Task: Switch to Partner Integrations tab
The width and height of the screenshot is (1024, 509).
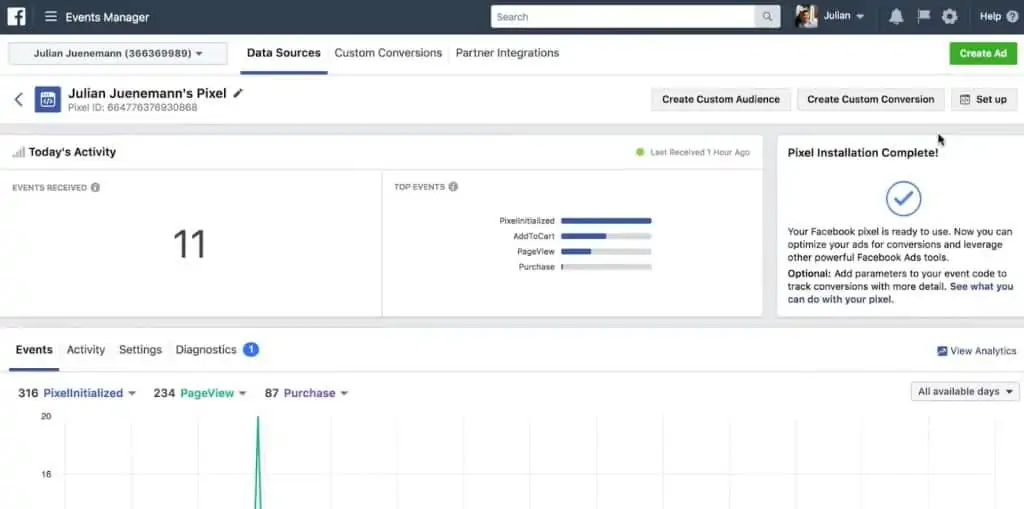Action: click(x=507, y=53)
